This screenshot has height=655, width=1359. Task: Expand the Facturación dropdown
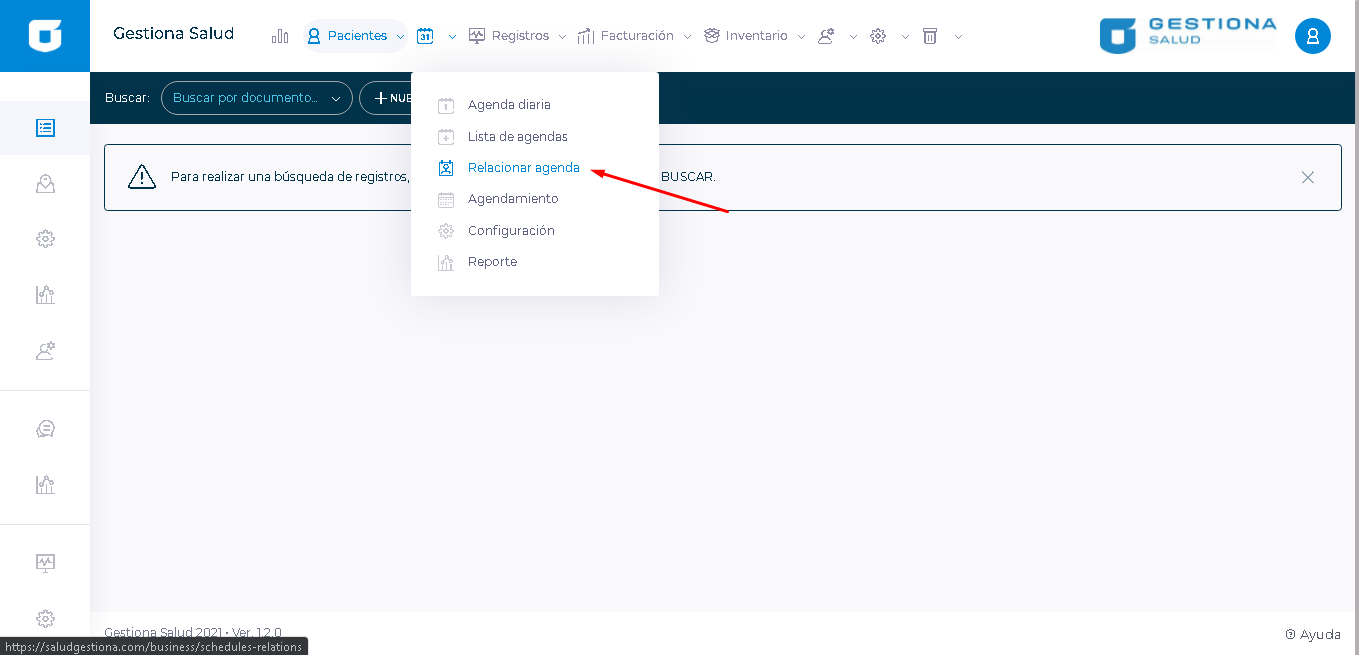point(635,36)
